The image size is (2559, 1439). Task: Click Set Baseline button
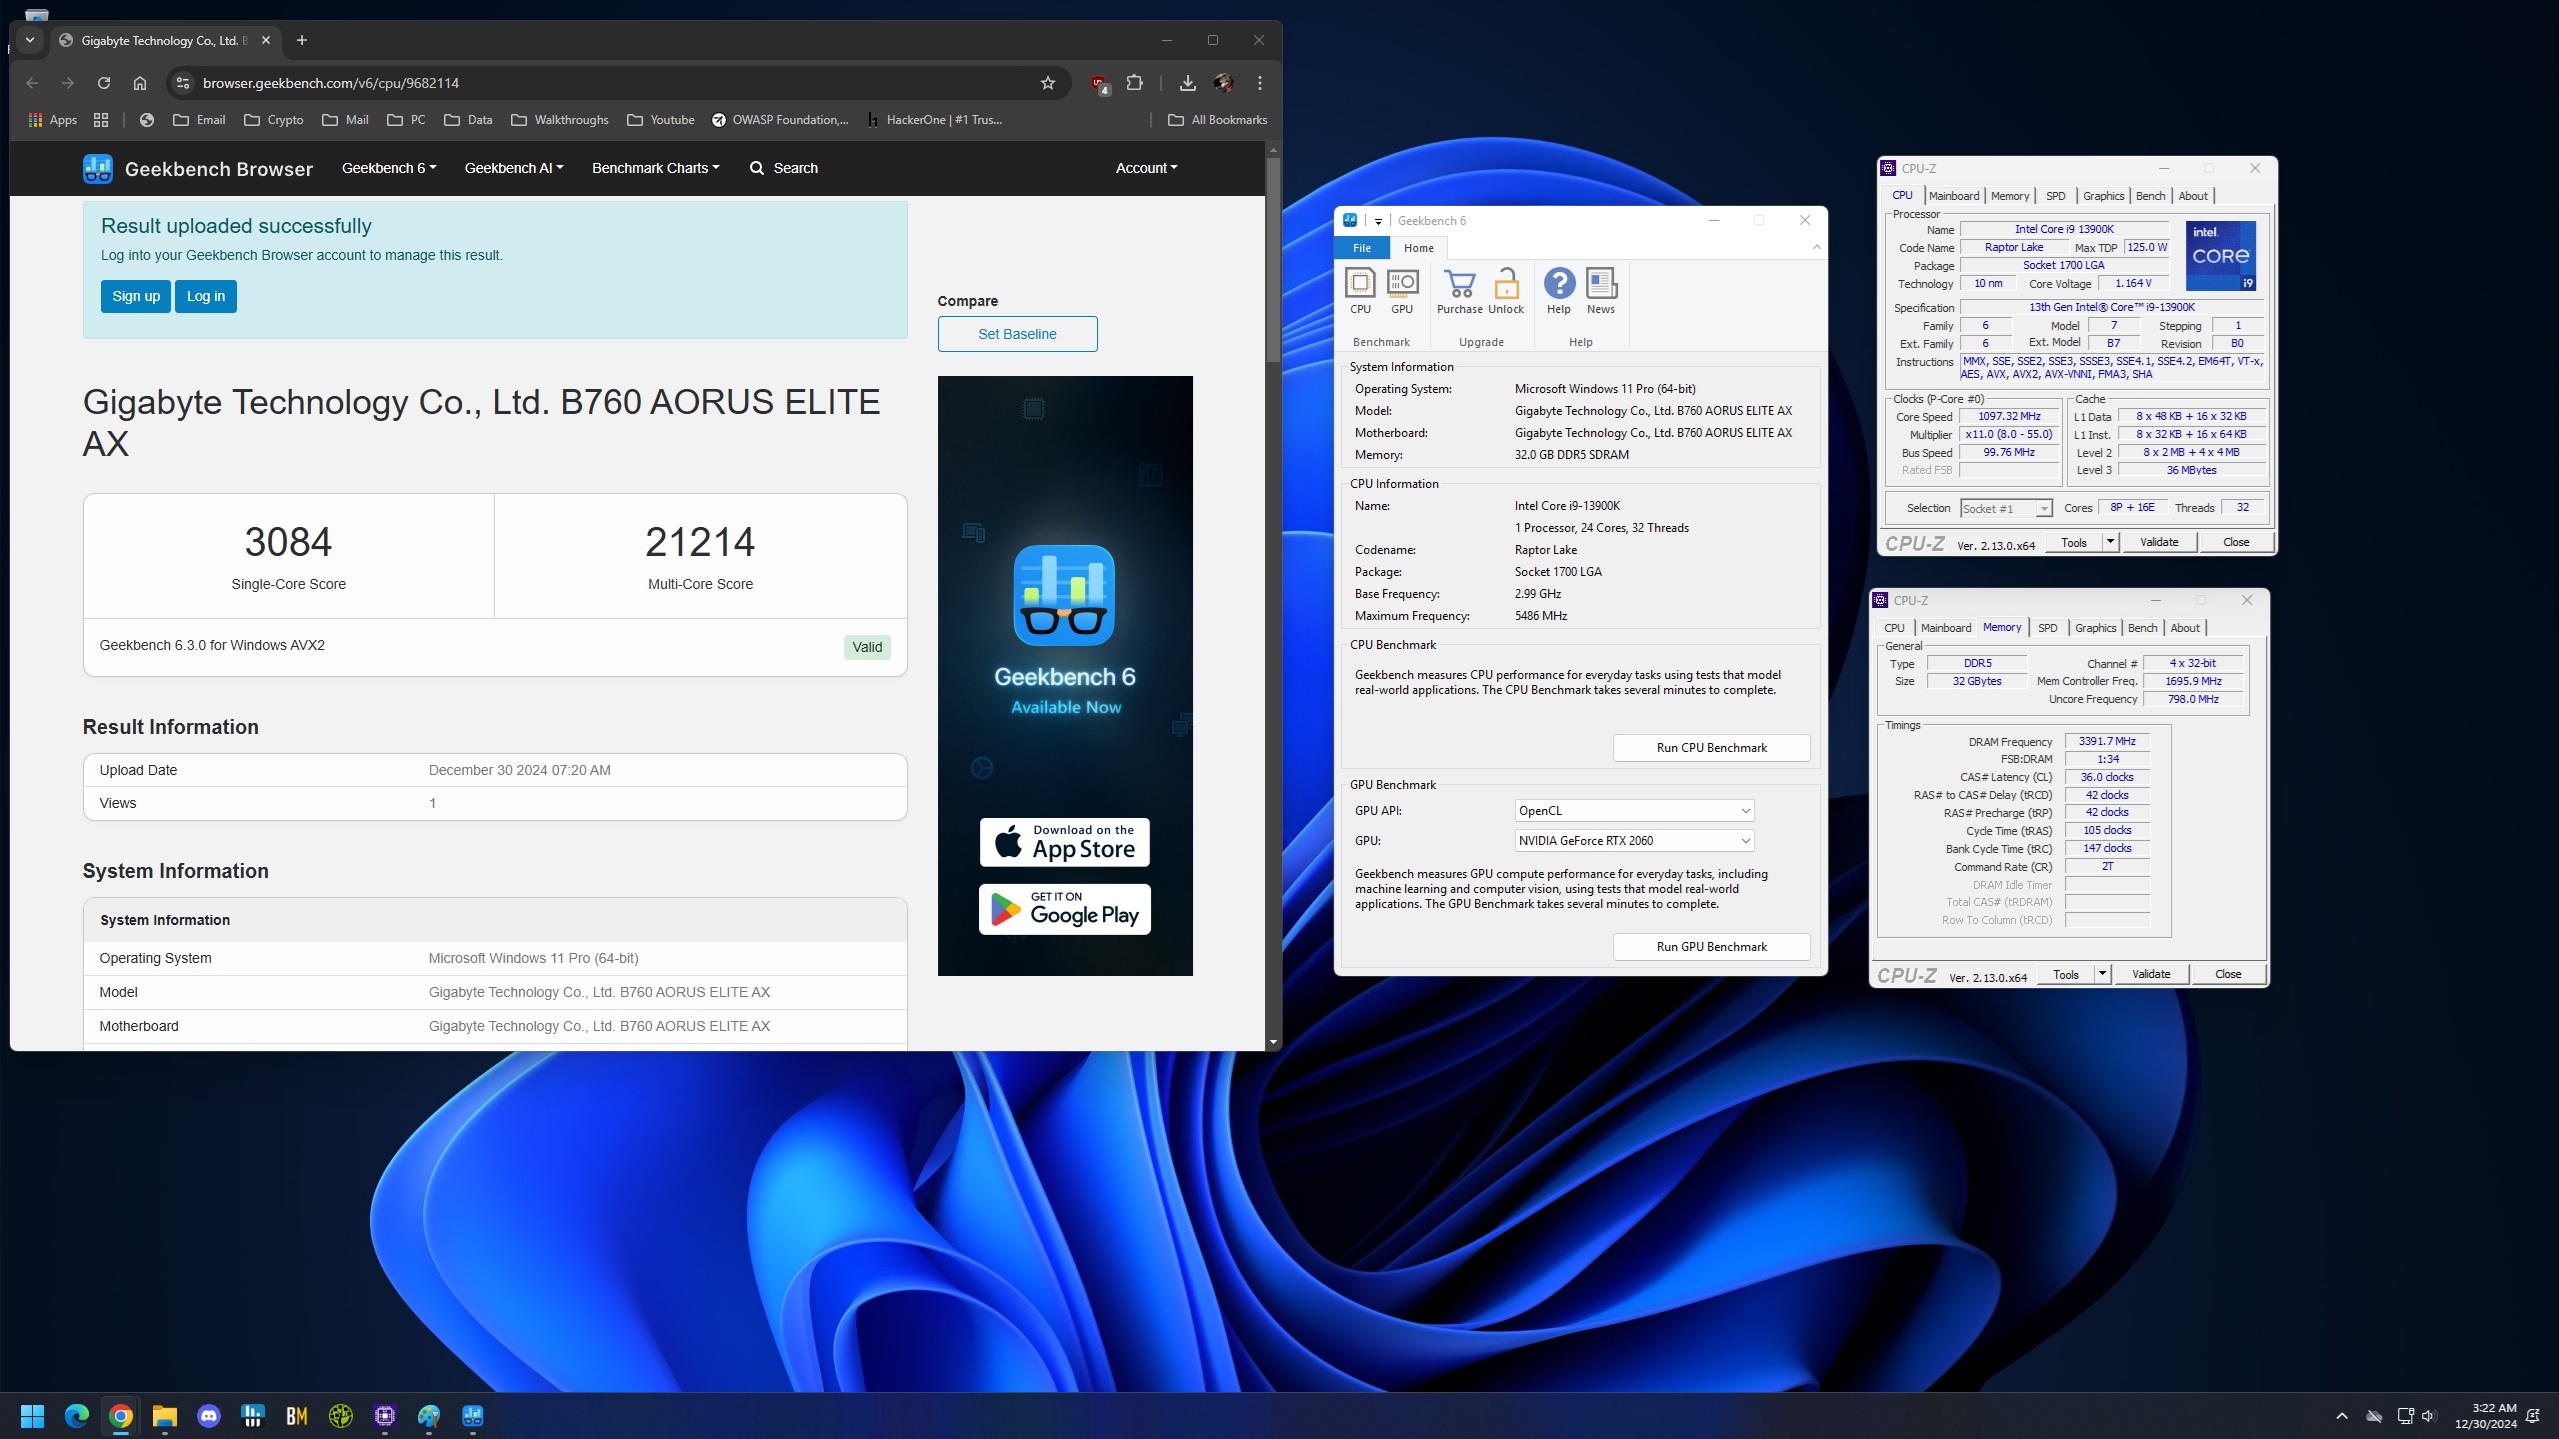[x=1017, y=334]
